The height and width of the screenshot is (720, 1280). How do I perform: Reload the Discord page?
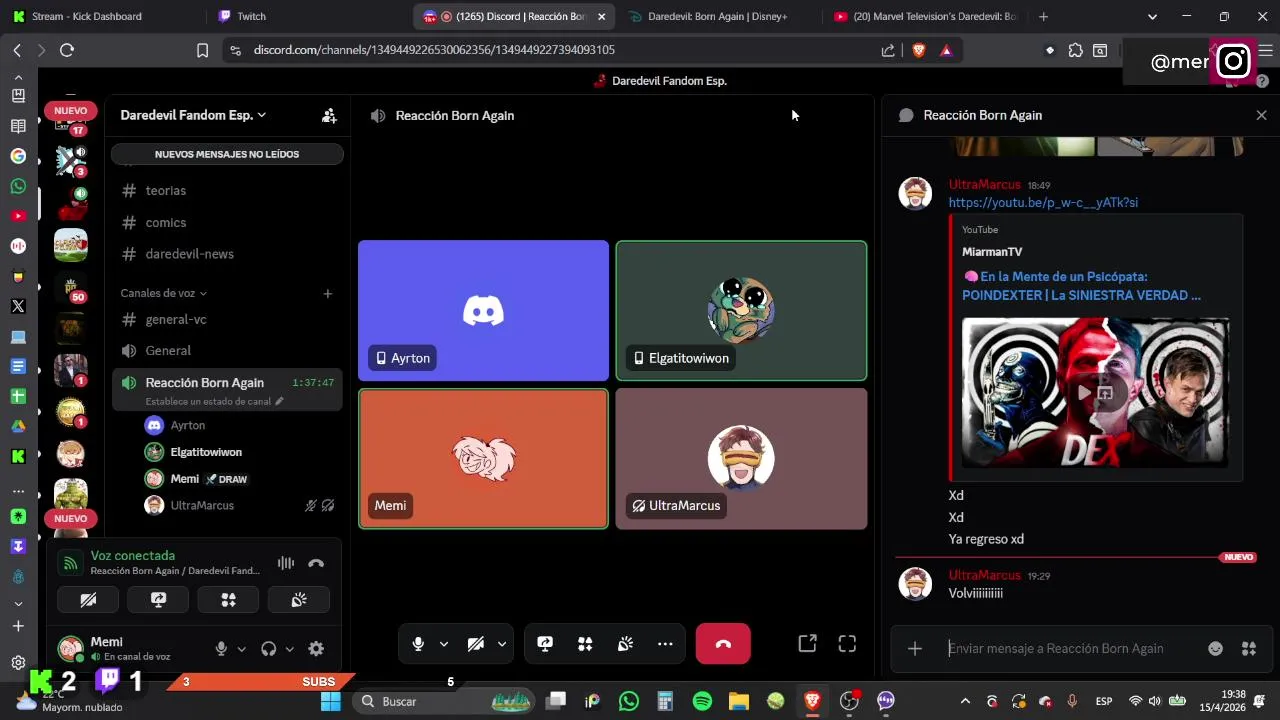[x=67, y=50]
